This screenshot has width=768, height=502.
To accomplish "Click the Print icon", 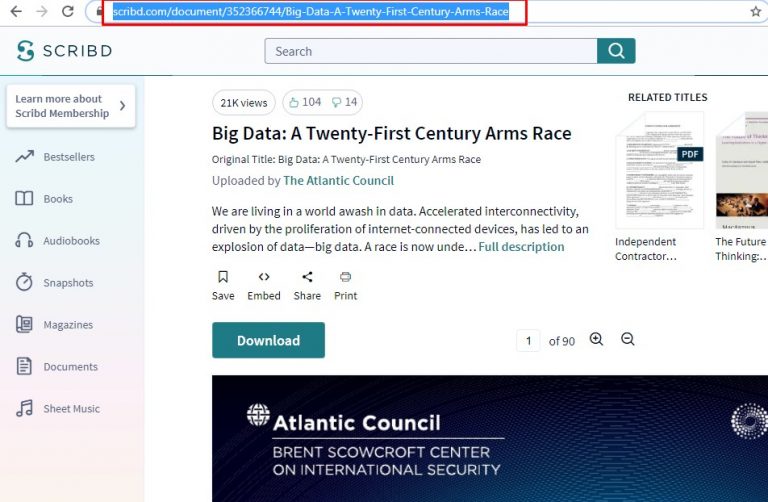I will [345, 277].
